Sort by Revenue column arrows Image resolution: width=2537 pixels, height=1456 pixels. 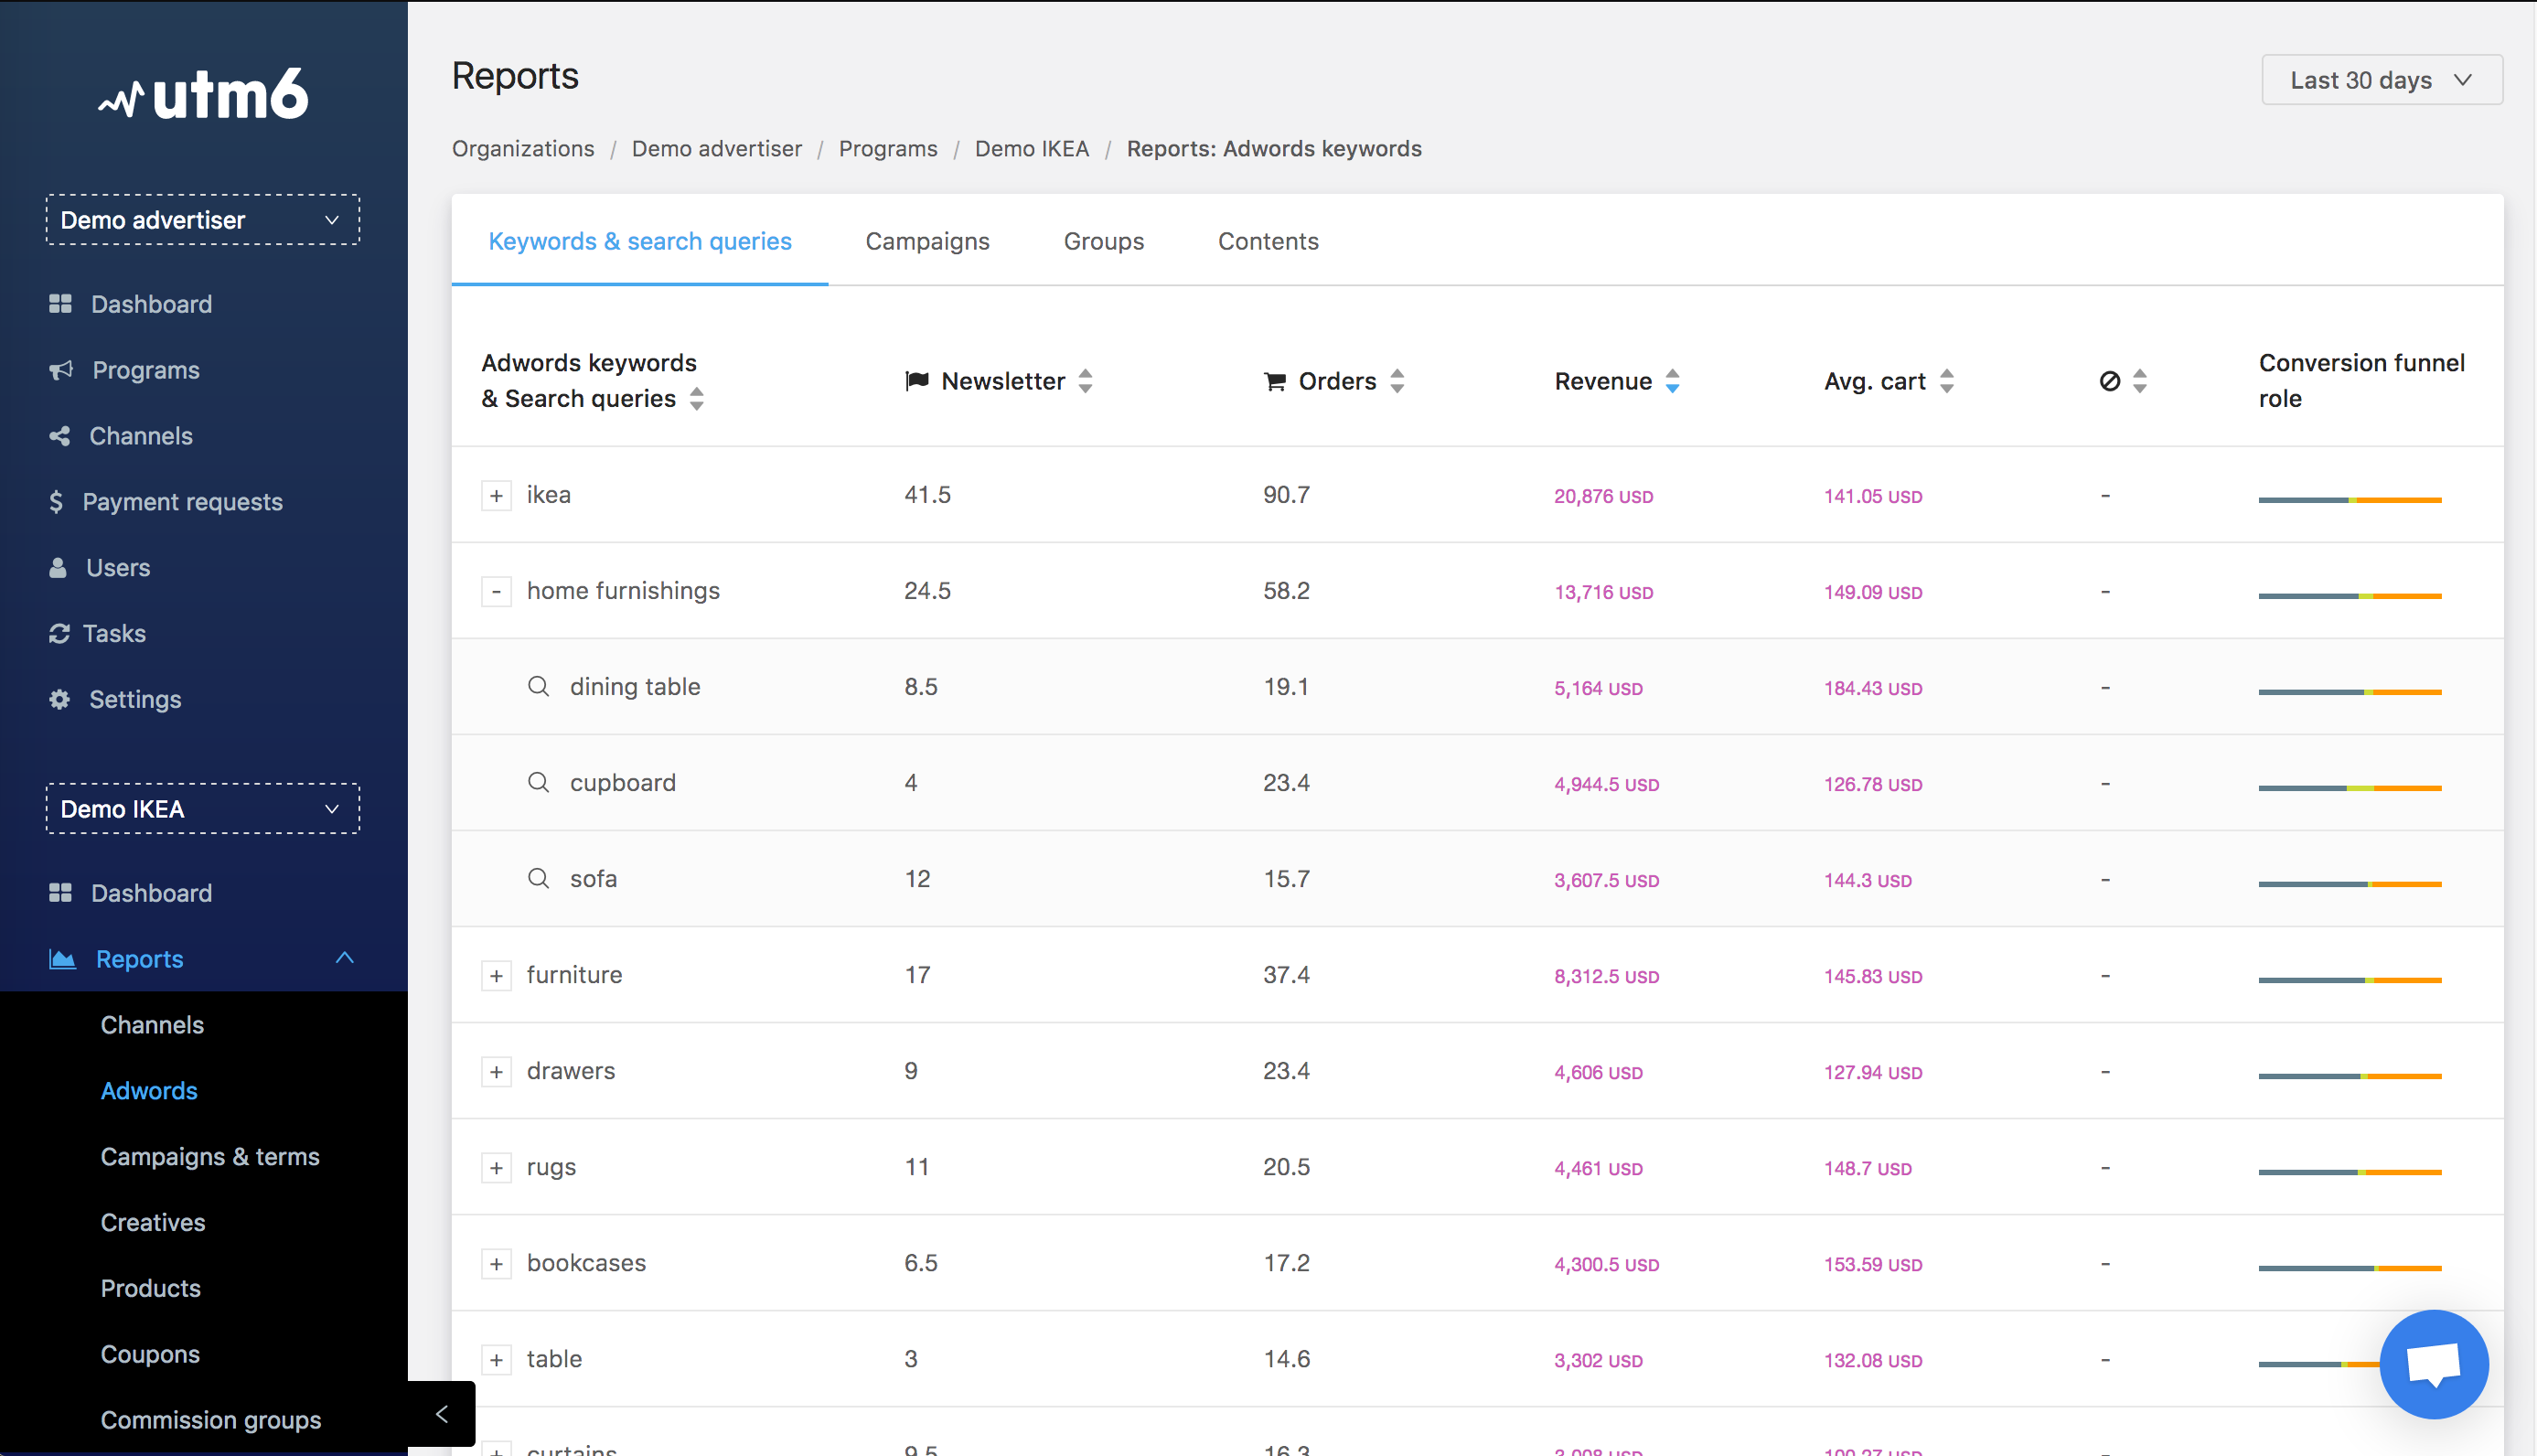(x=1672, y=381)
